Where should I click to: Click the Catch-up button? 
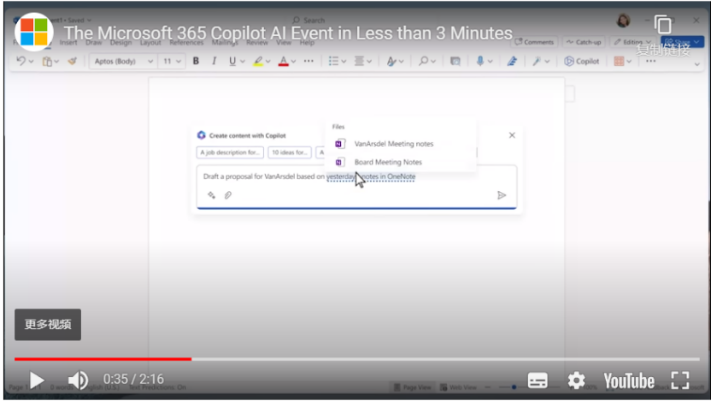tap(584, 42)
